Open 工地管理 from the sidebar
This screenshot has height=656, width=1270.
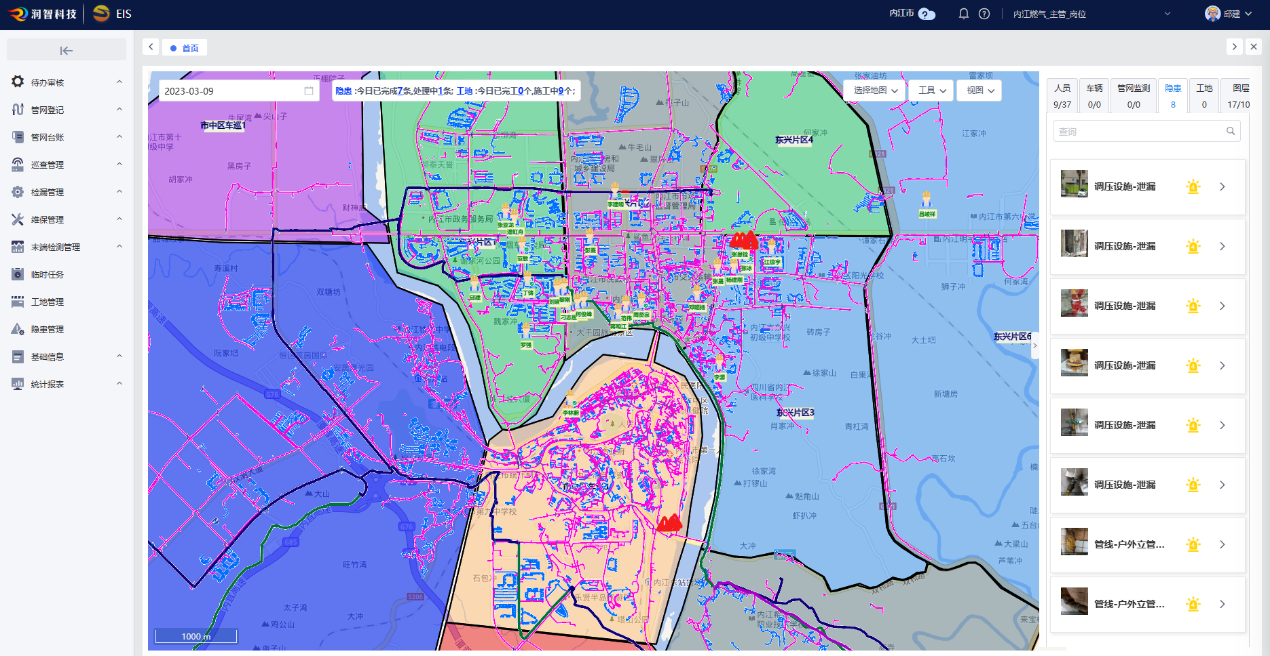pos(47,302)
